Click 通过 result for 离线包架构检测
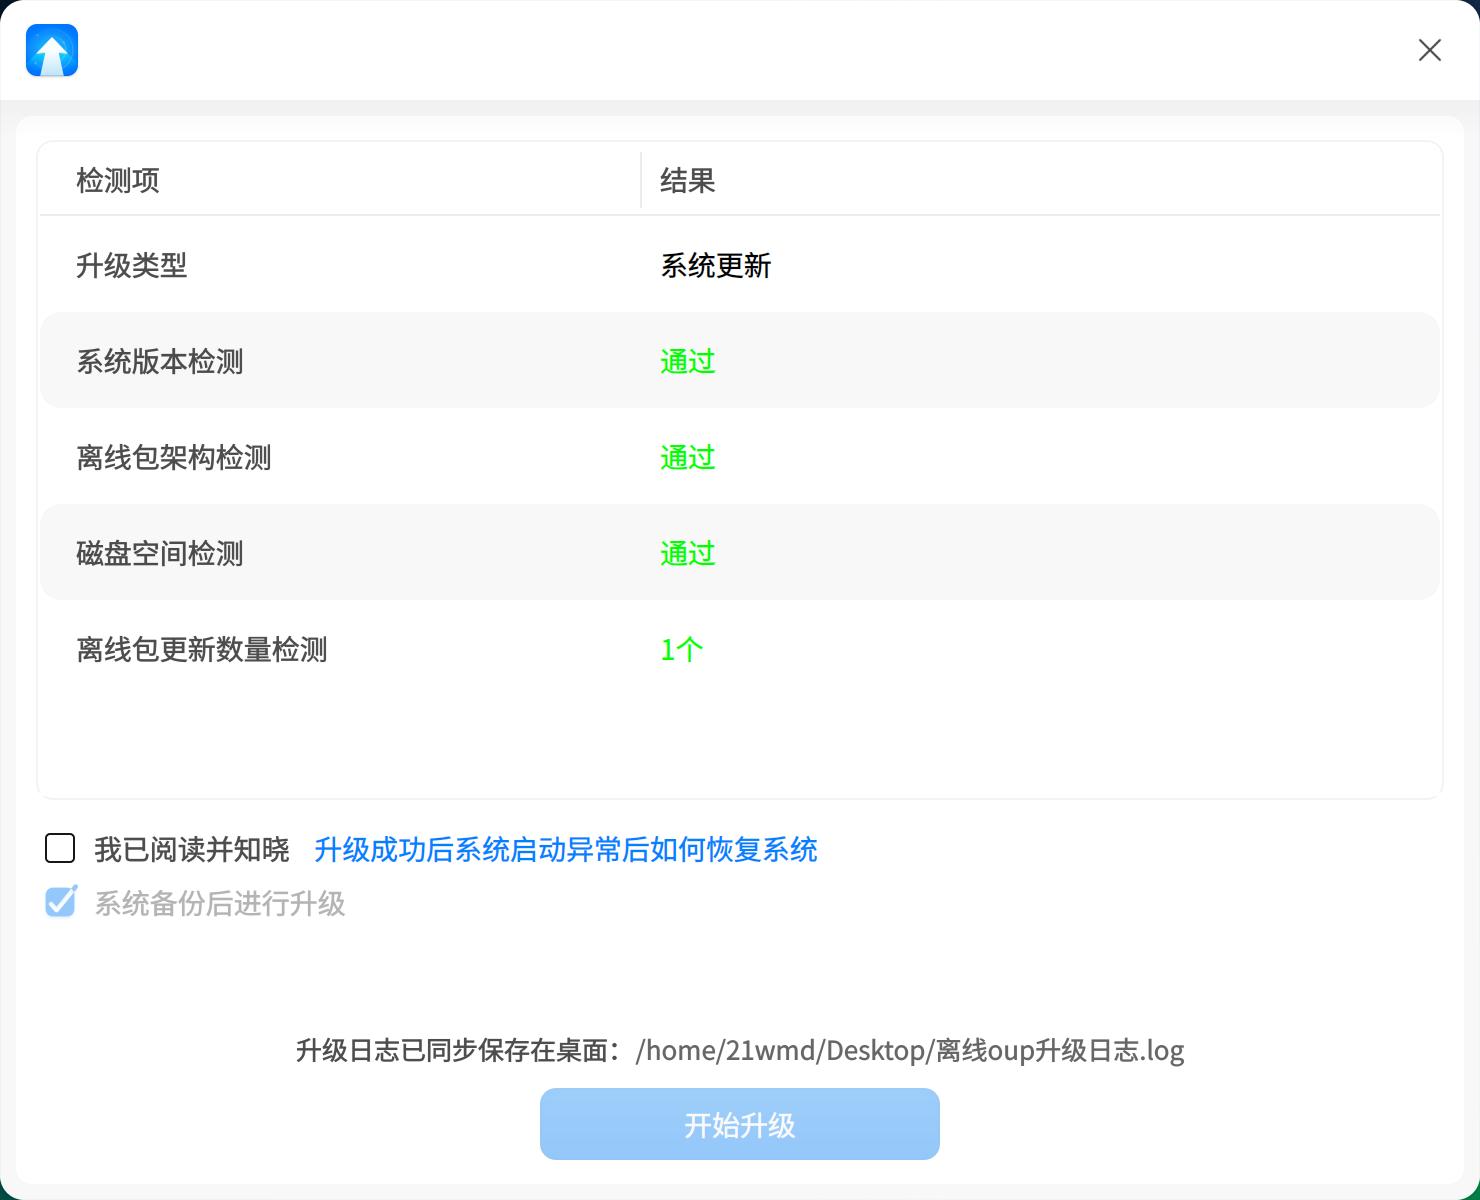Image resolution: width=1480 pixels, height=1200 pixels. click(x=687, y=458)
